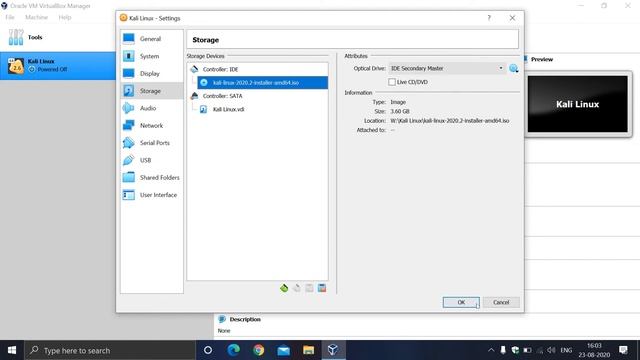Click the taskbar search box

[x=110, y=350]
